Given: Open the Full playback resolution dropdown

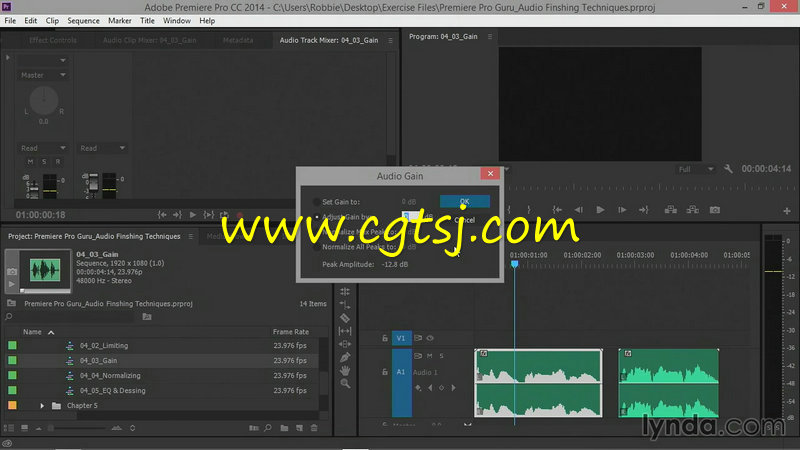Looking at the screenshot, I should click(x=696, y=169).
